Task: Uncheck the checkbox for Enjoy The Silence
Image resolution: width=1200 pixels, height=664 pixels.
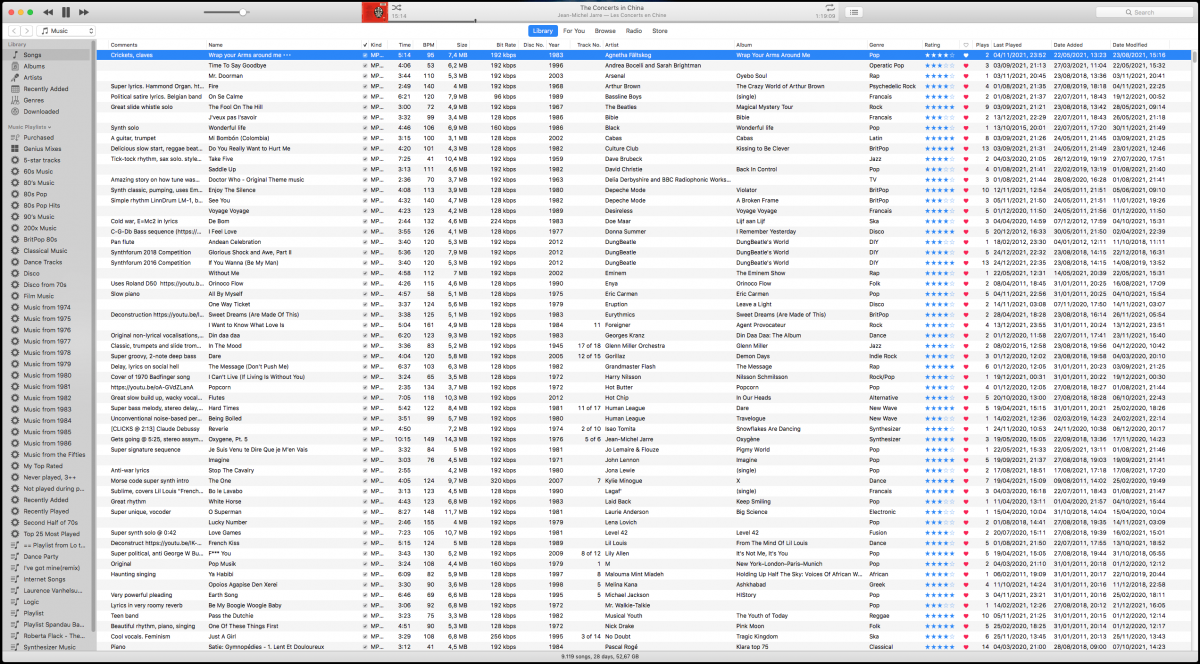Action: coord(366,190)
